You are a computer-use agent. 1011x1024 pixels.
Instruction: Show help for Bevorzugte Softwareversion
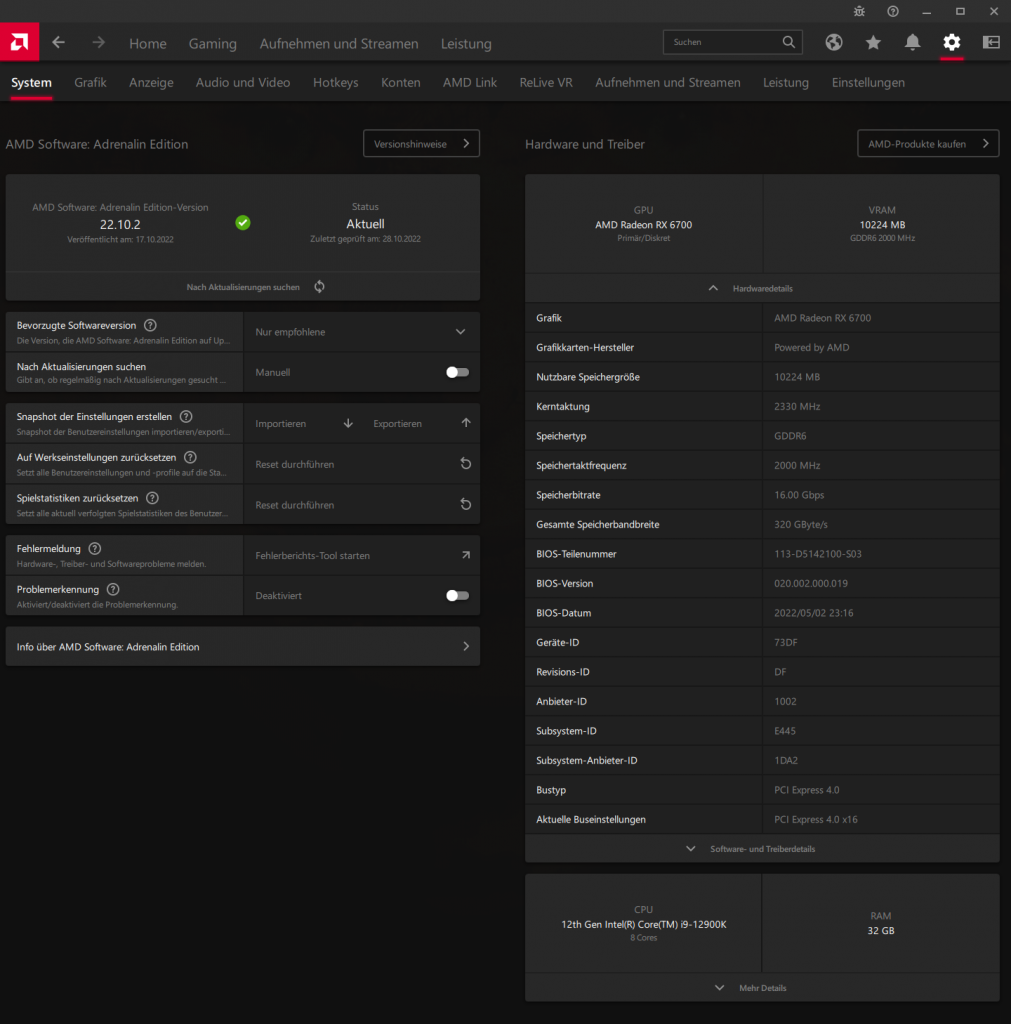tap(150, 325)
